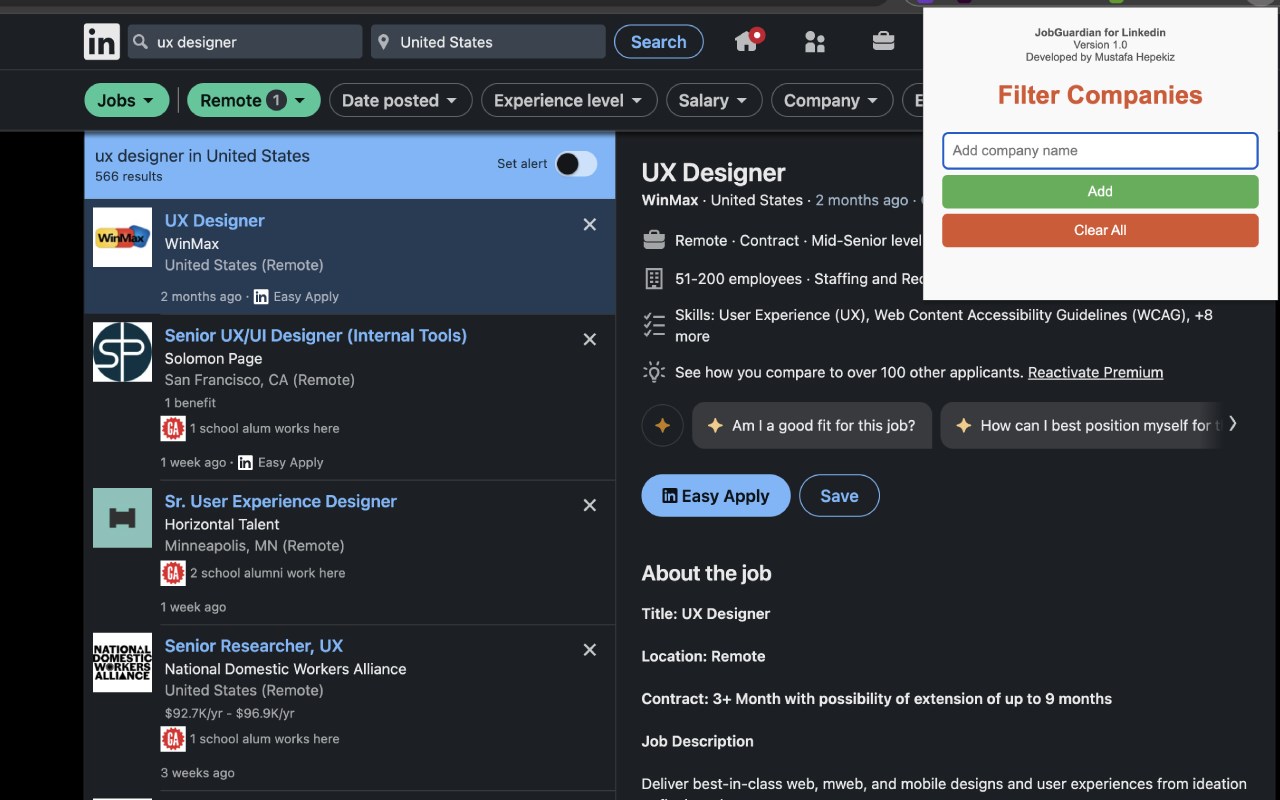The image size is (1280, 800).
Task: Dismiss the Horizontal Talent job listing
Action: (590, 506)
